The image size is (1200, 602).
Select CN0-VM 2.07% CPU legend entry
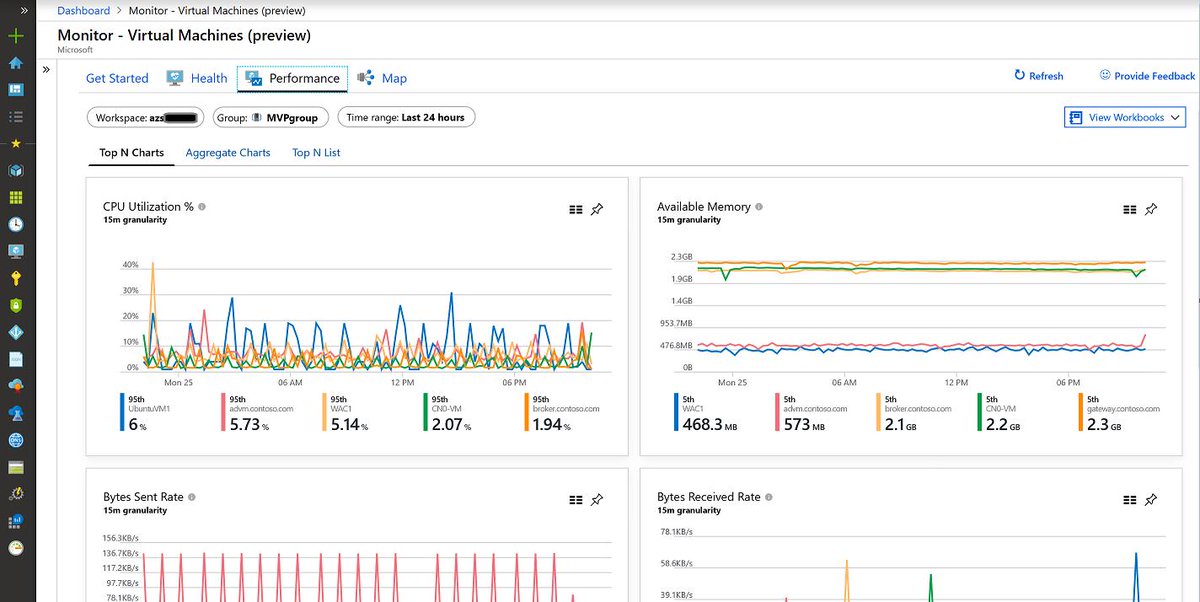pos(450,413)
